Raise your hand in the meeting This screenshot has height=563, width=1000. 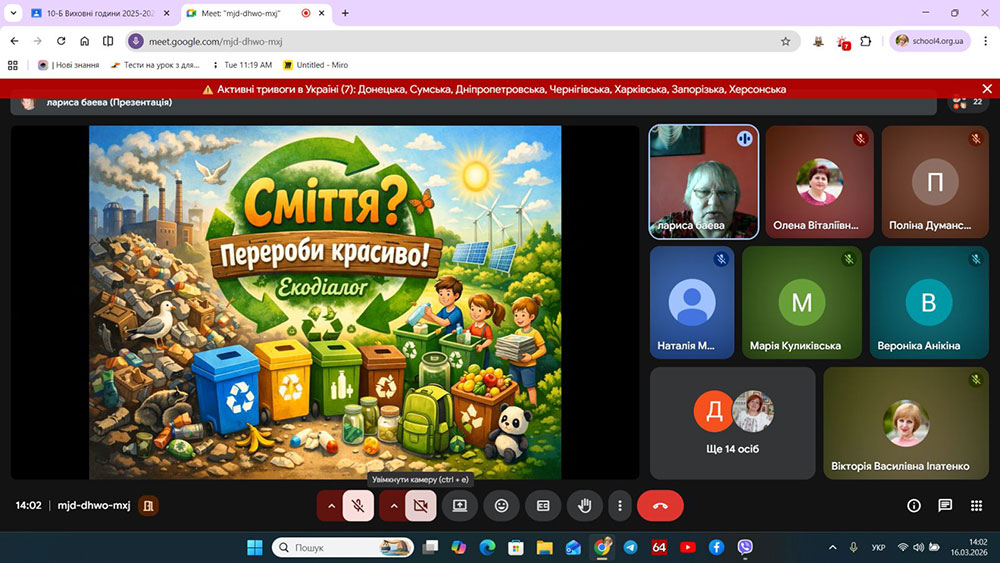[x=585, y=506]
